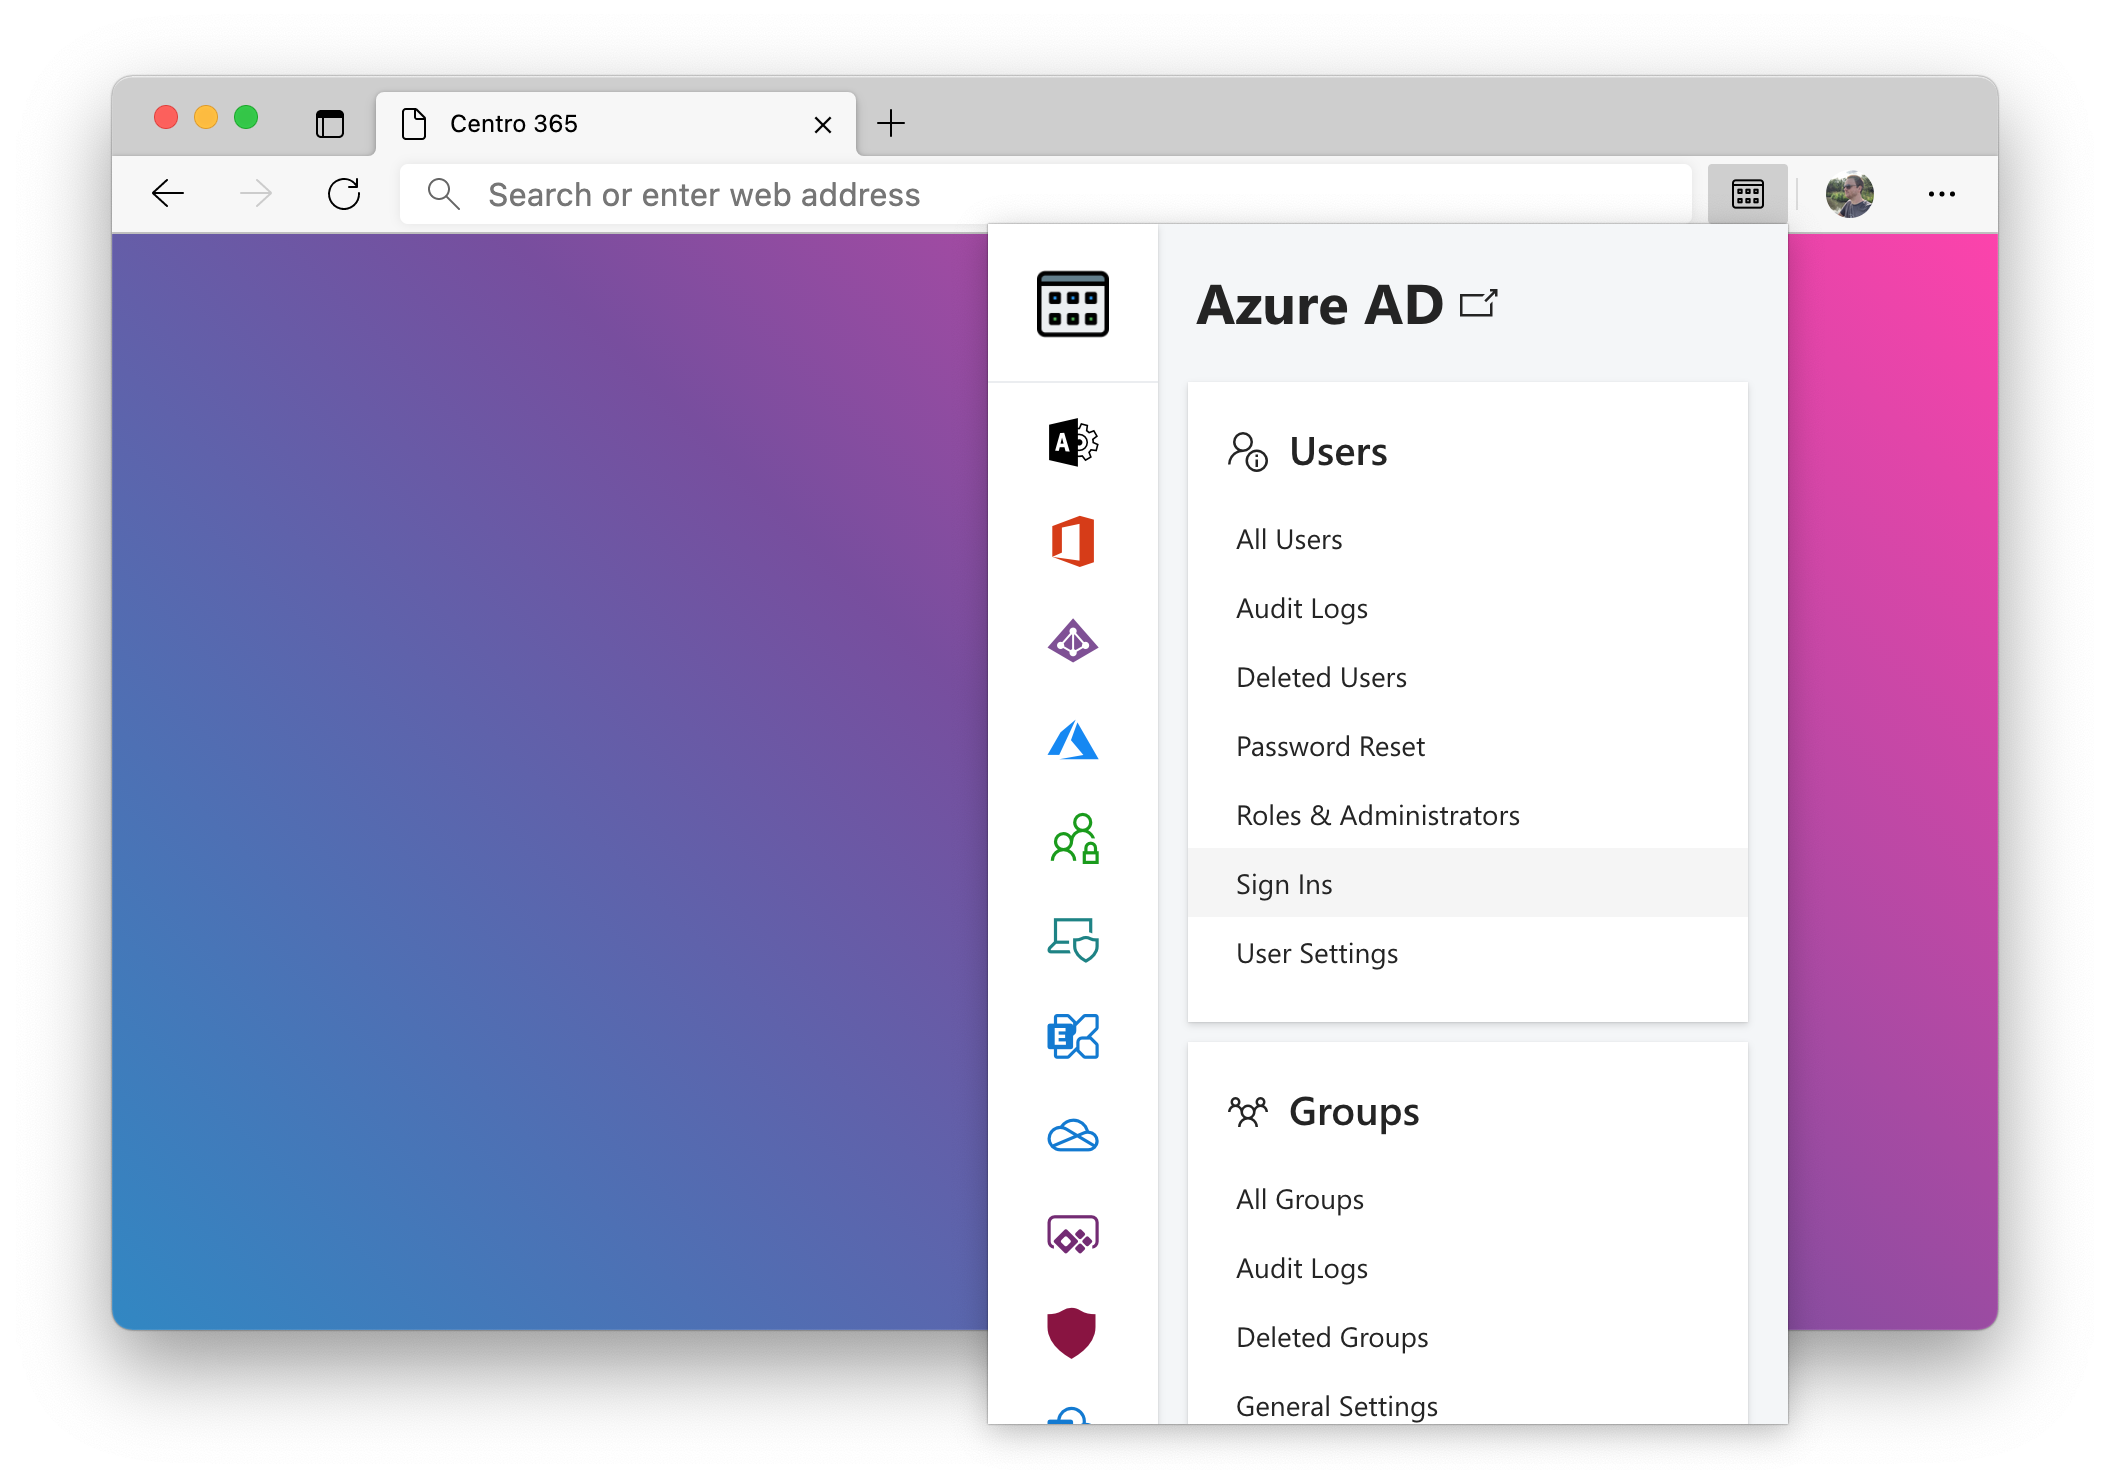The image size is (2110, 1478).
Task: Open Azure AD external link icon
Action: pyautogui.click(x=1478, y=304)
